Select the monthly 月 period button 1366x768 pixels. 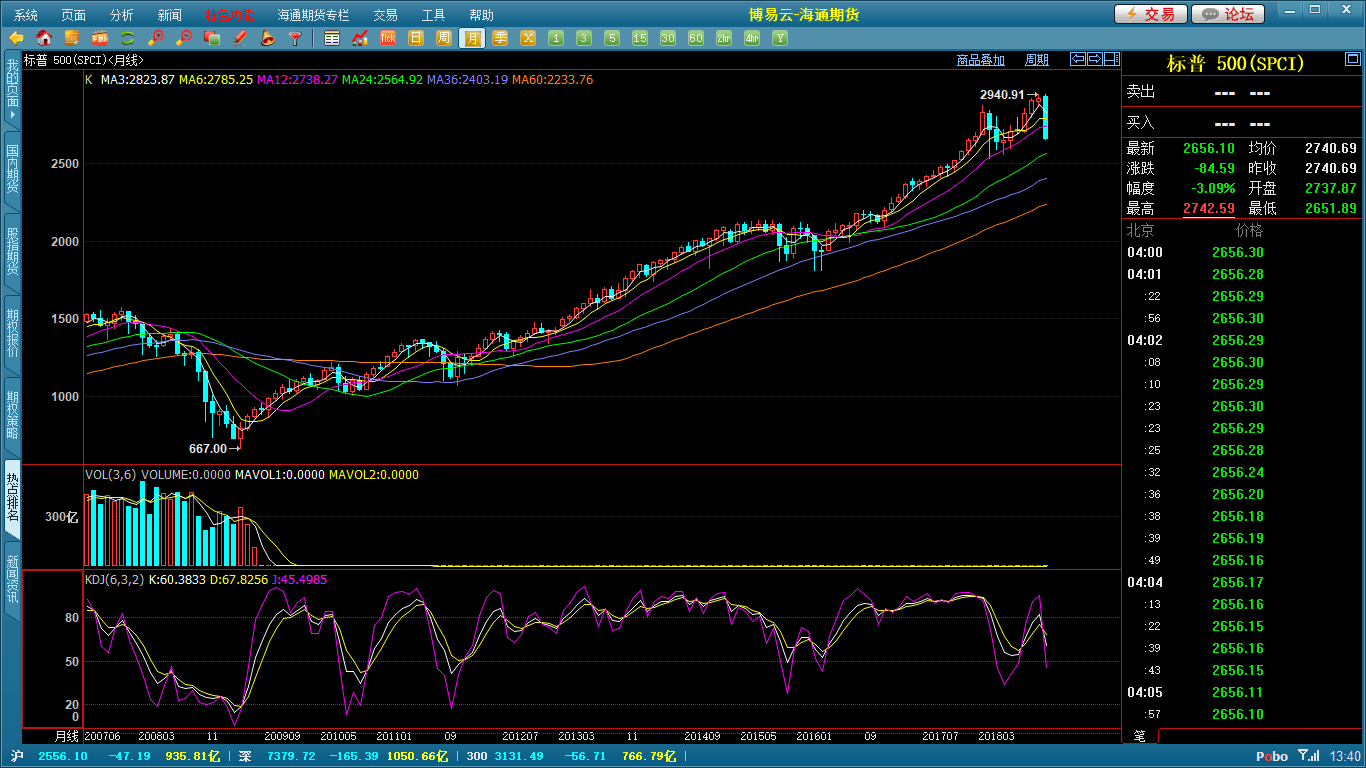coord(472,38)
